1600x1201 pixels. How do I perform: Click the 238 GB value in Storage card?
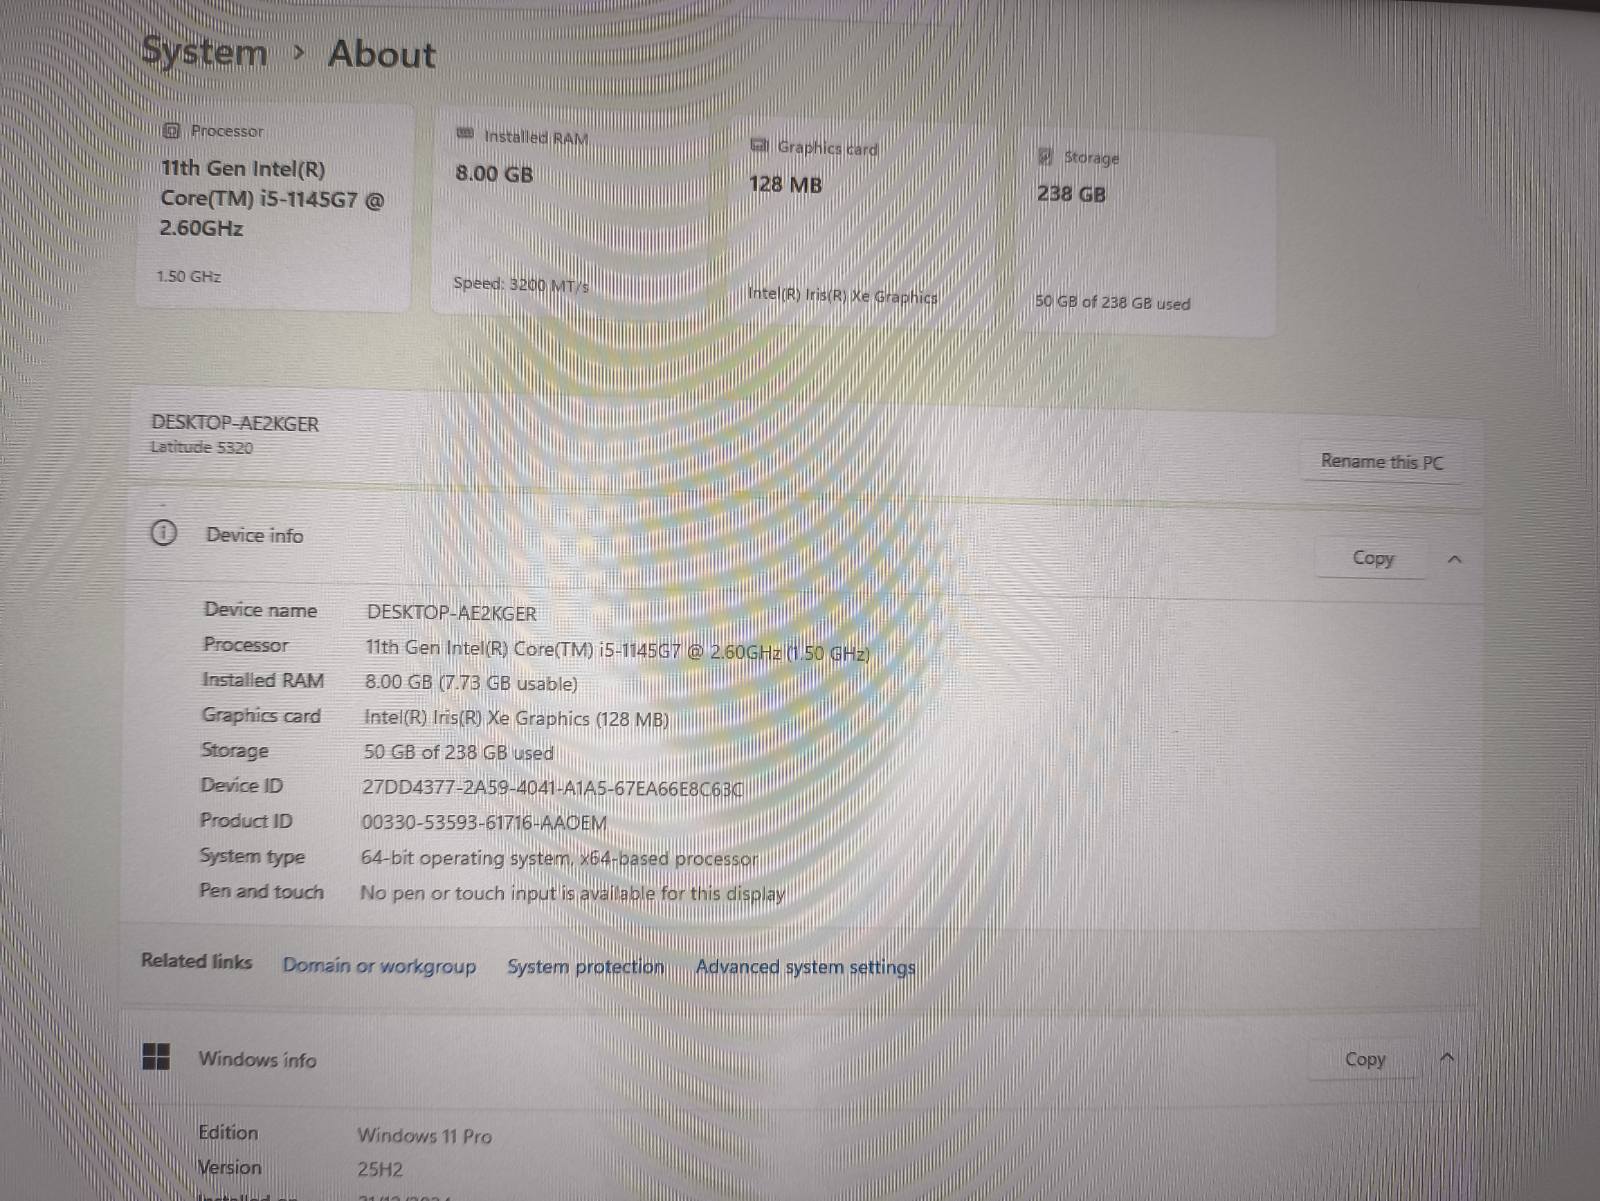pyautogui.click(x=1071, y=194)
